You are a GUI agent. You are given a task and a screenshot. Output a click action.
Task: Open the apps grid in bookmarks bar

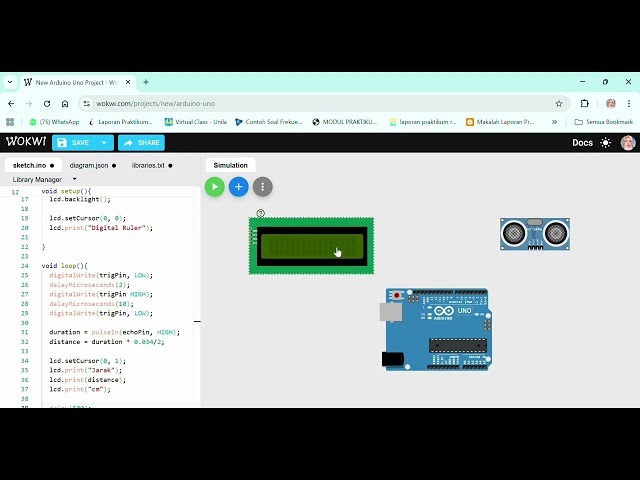[10, 122]
